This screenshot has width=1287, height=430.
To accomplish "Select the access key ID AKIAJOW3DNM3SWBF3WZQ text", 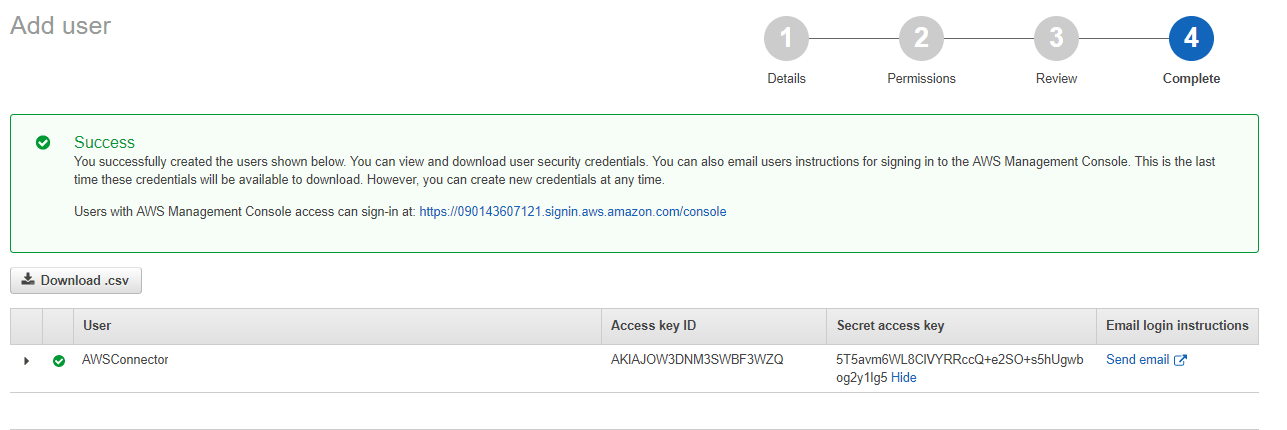I will 697,360.
